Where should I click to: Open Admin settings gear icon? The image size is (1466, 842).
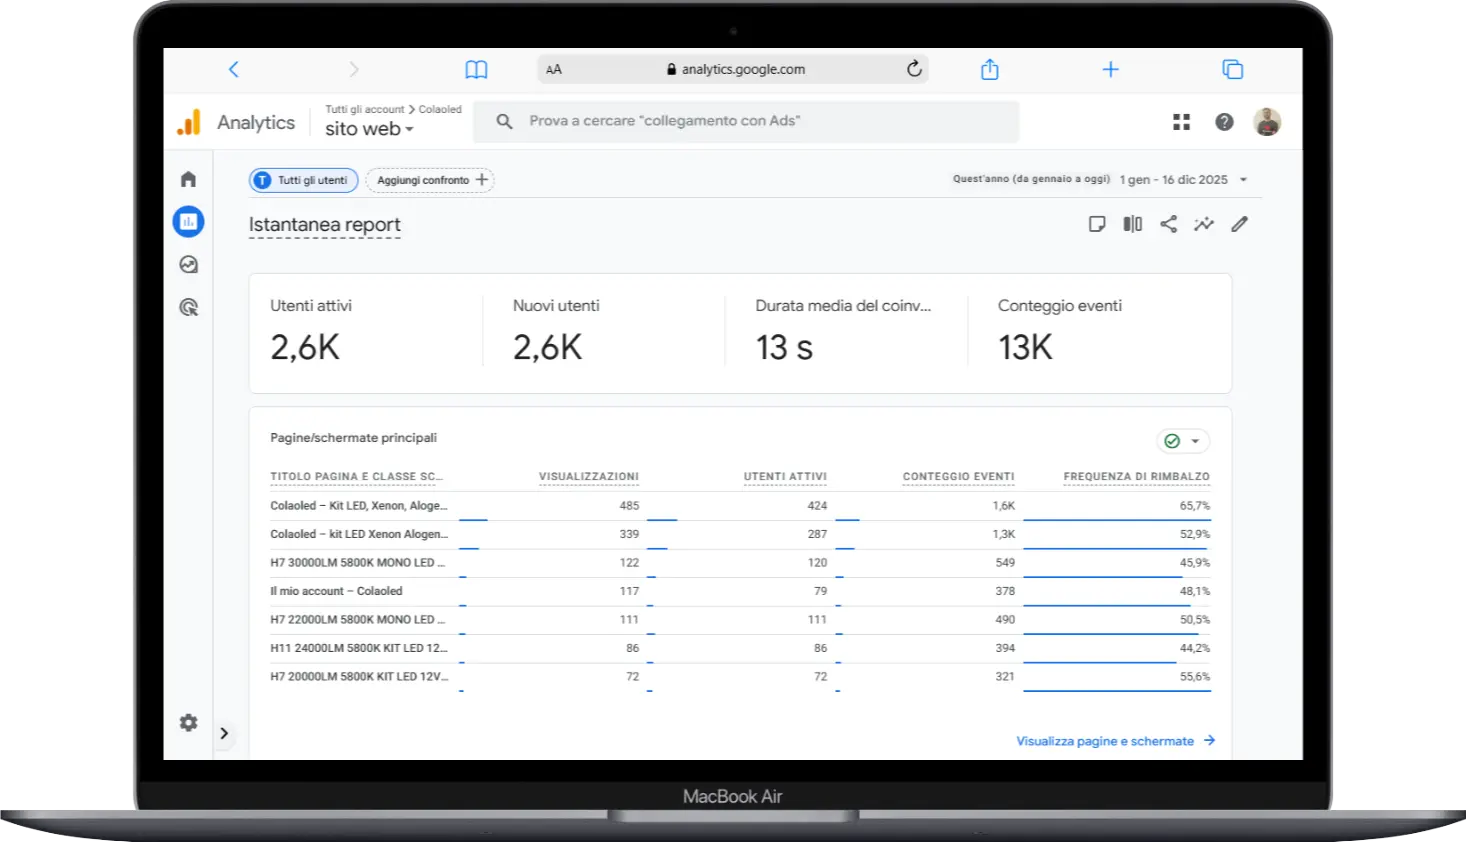(x=188, y=722)
